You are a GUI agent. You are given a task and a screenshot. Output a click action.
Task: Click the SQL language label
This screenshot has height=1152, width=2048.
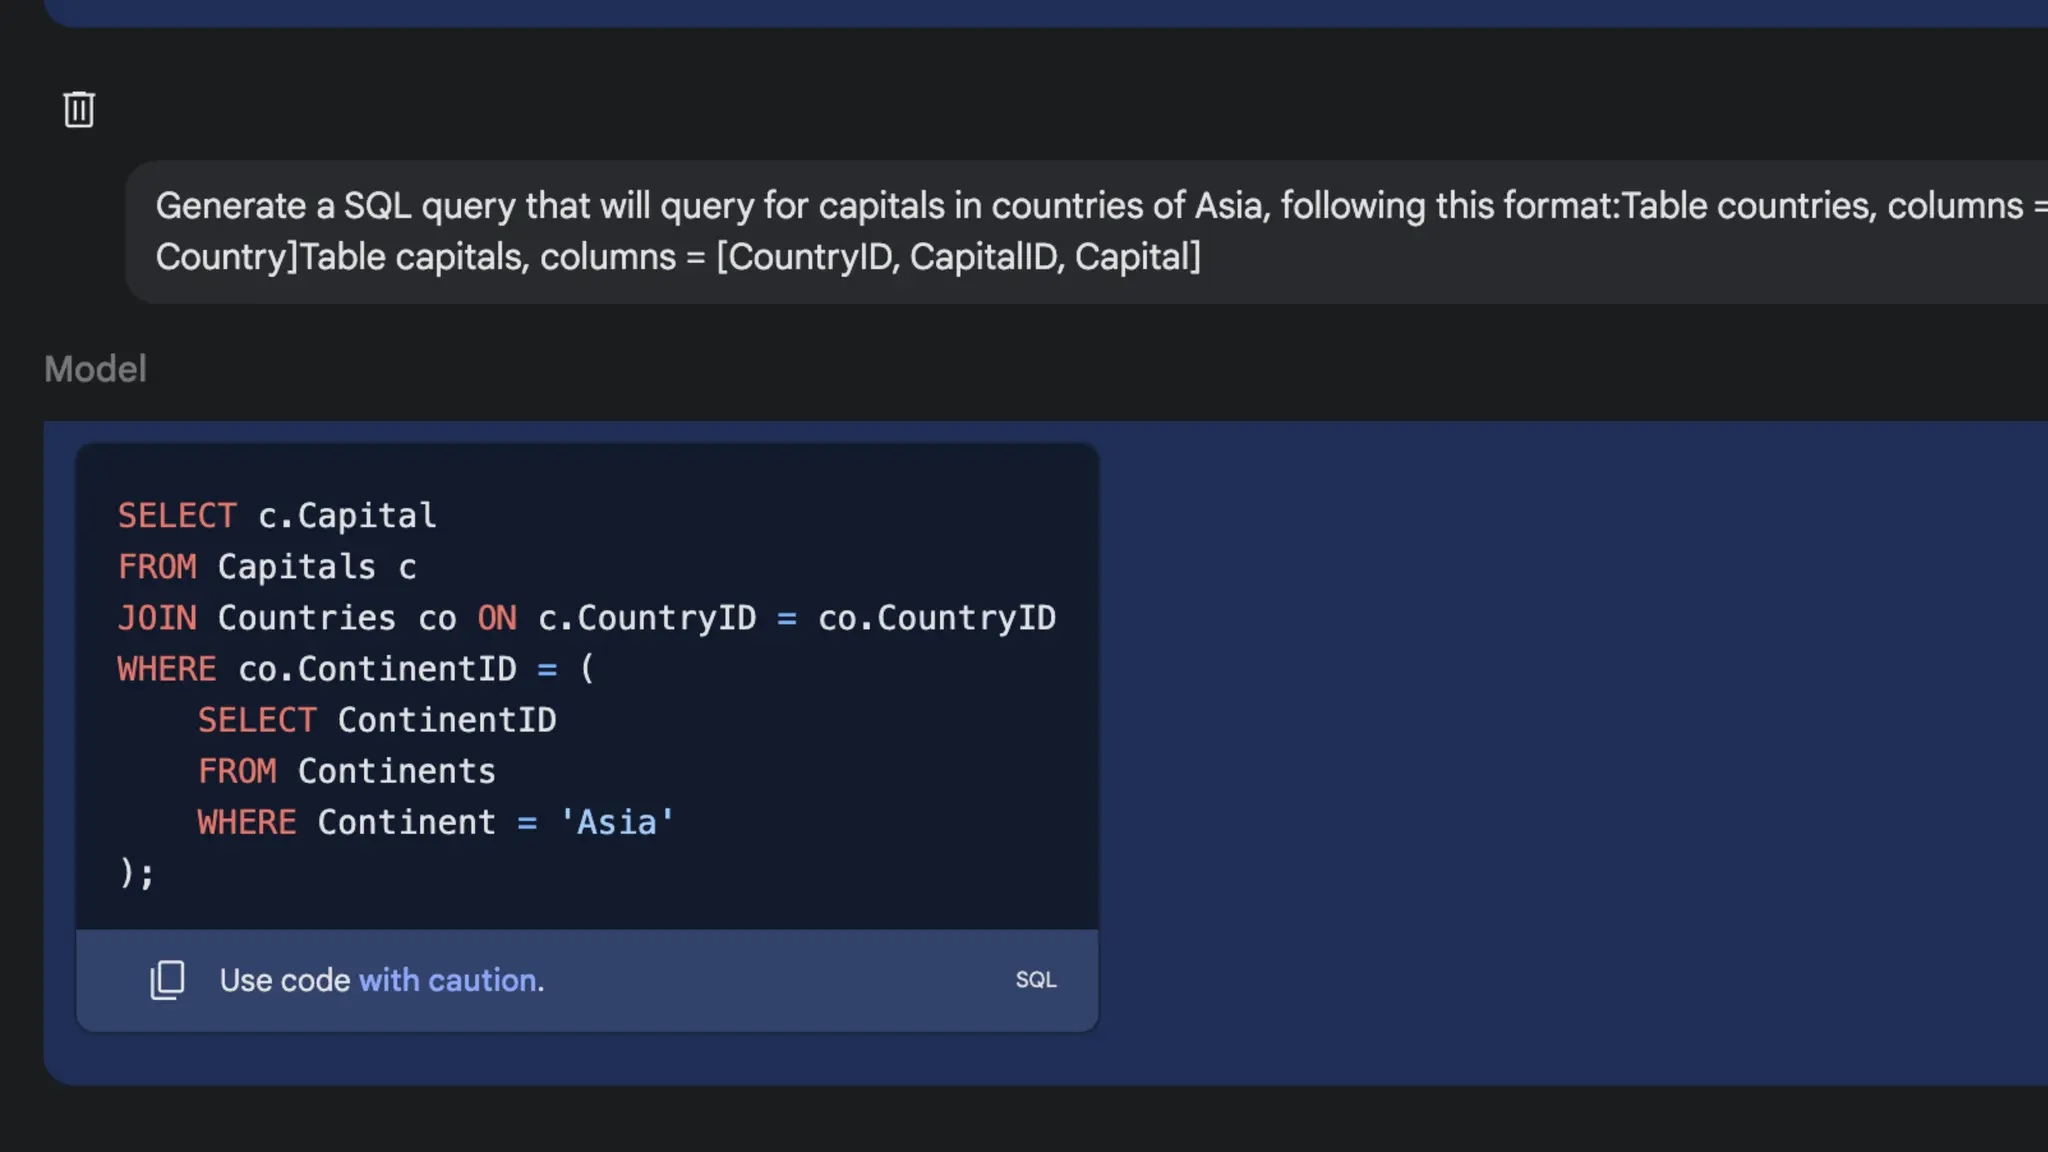pos(1035,980)
